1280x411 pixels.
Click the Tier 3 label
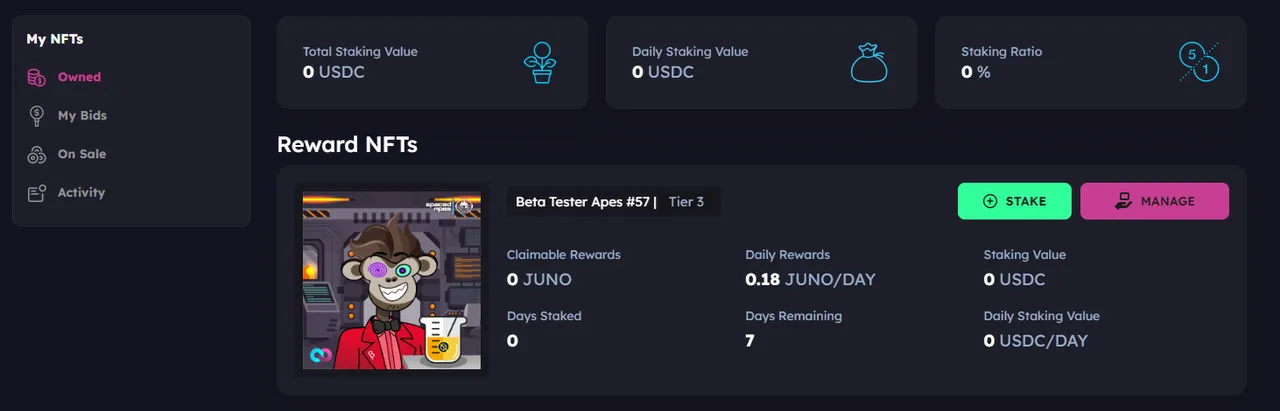tap(686, 202)
